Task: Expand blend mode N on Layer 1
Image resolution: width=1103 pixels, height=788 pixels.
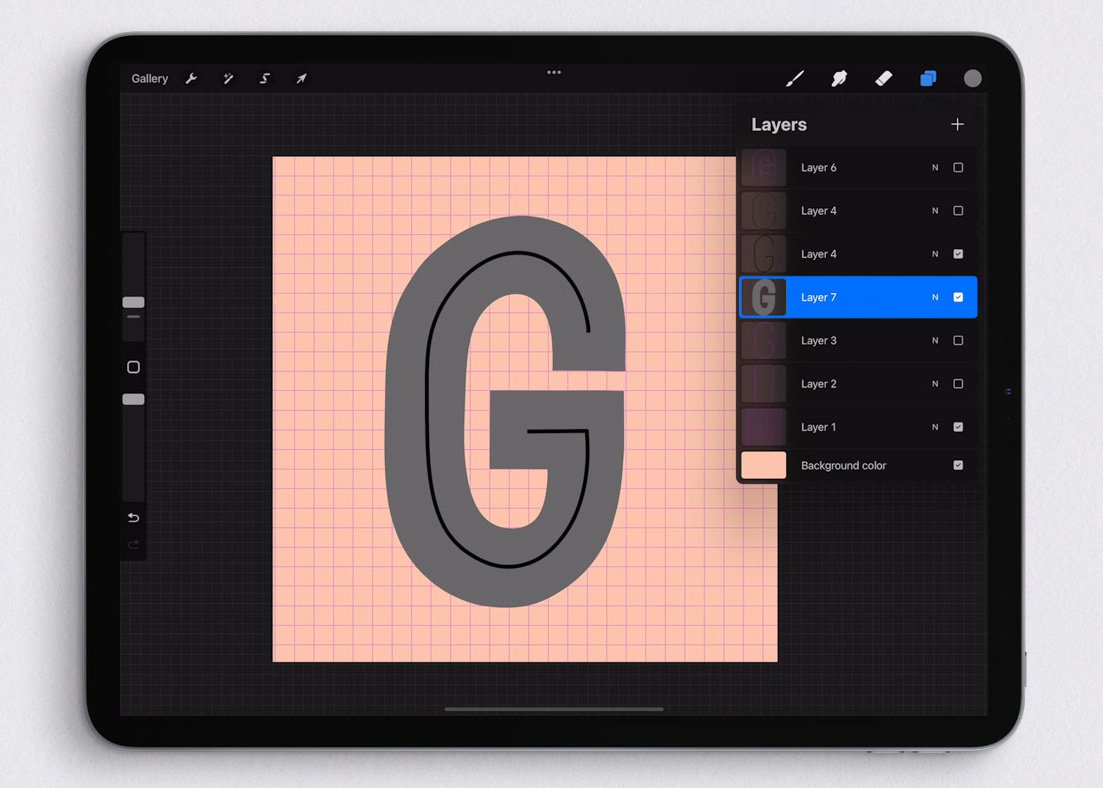Action: [x=935, y=427]
